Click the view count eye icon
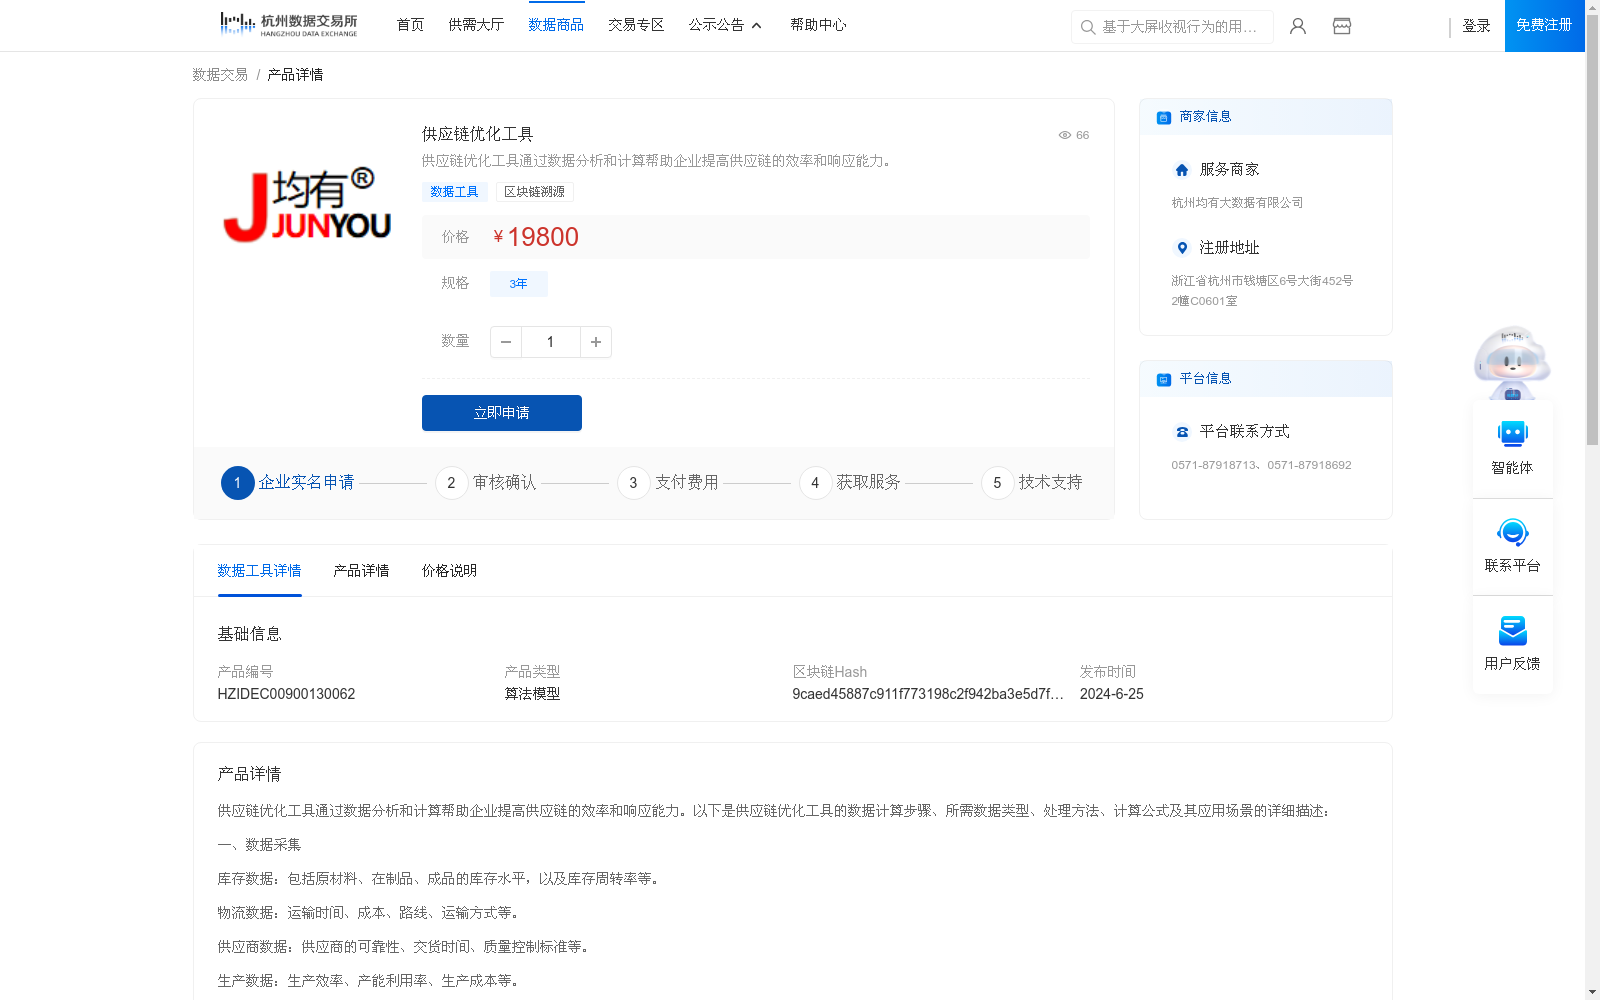This screenshot has height=1000, width=1600. [1065, 135]
